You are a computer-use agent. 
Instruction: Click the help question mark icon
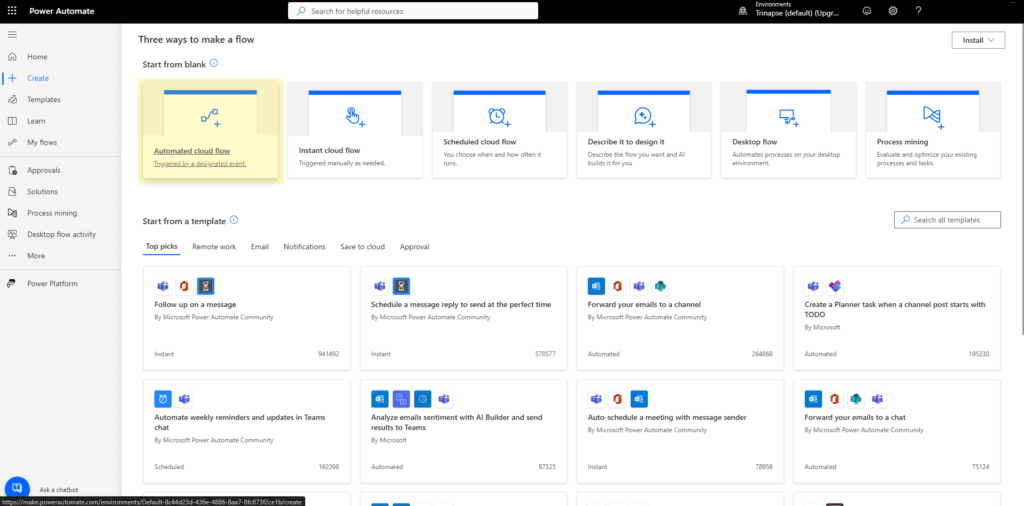click(918, 11)
